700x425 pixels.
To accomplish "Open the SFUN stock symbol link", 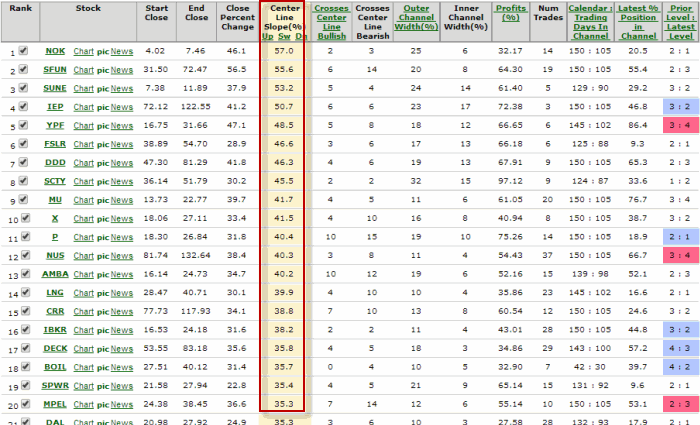I will click(55, 70).
